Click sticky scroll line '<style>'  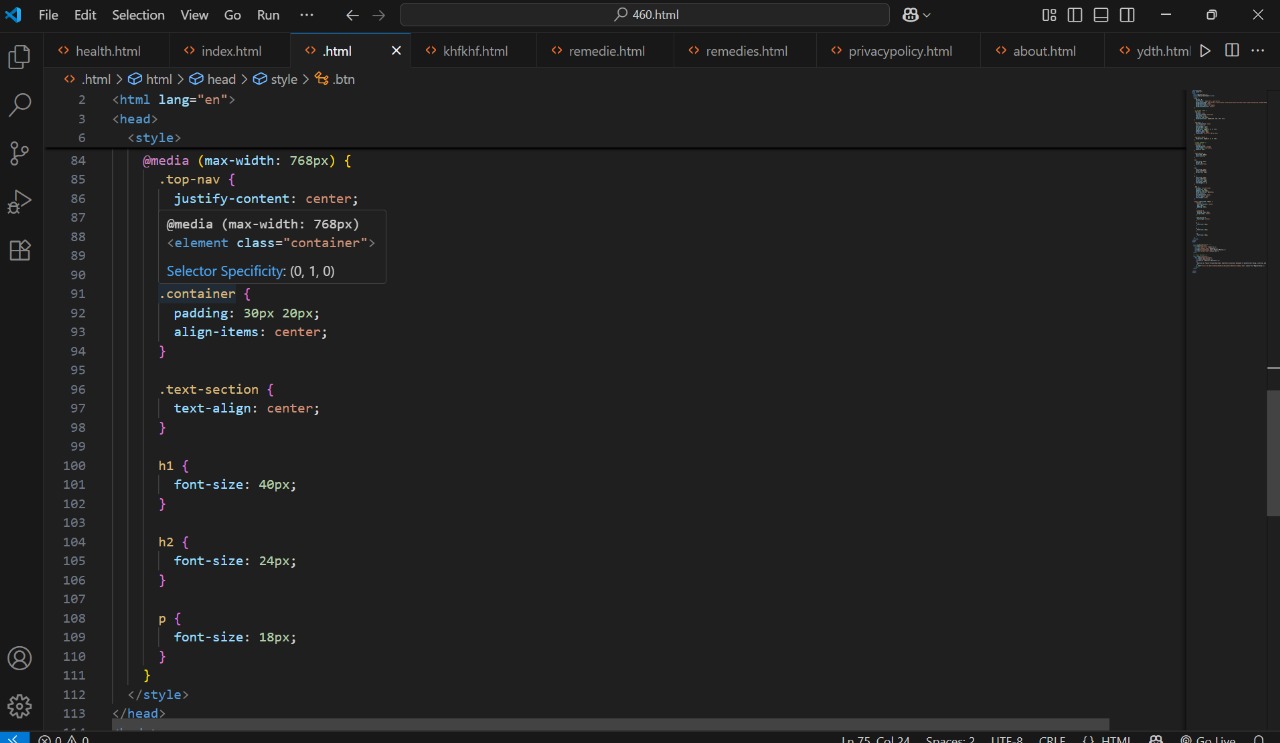click(154, 137)
